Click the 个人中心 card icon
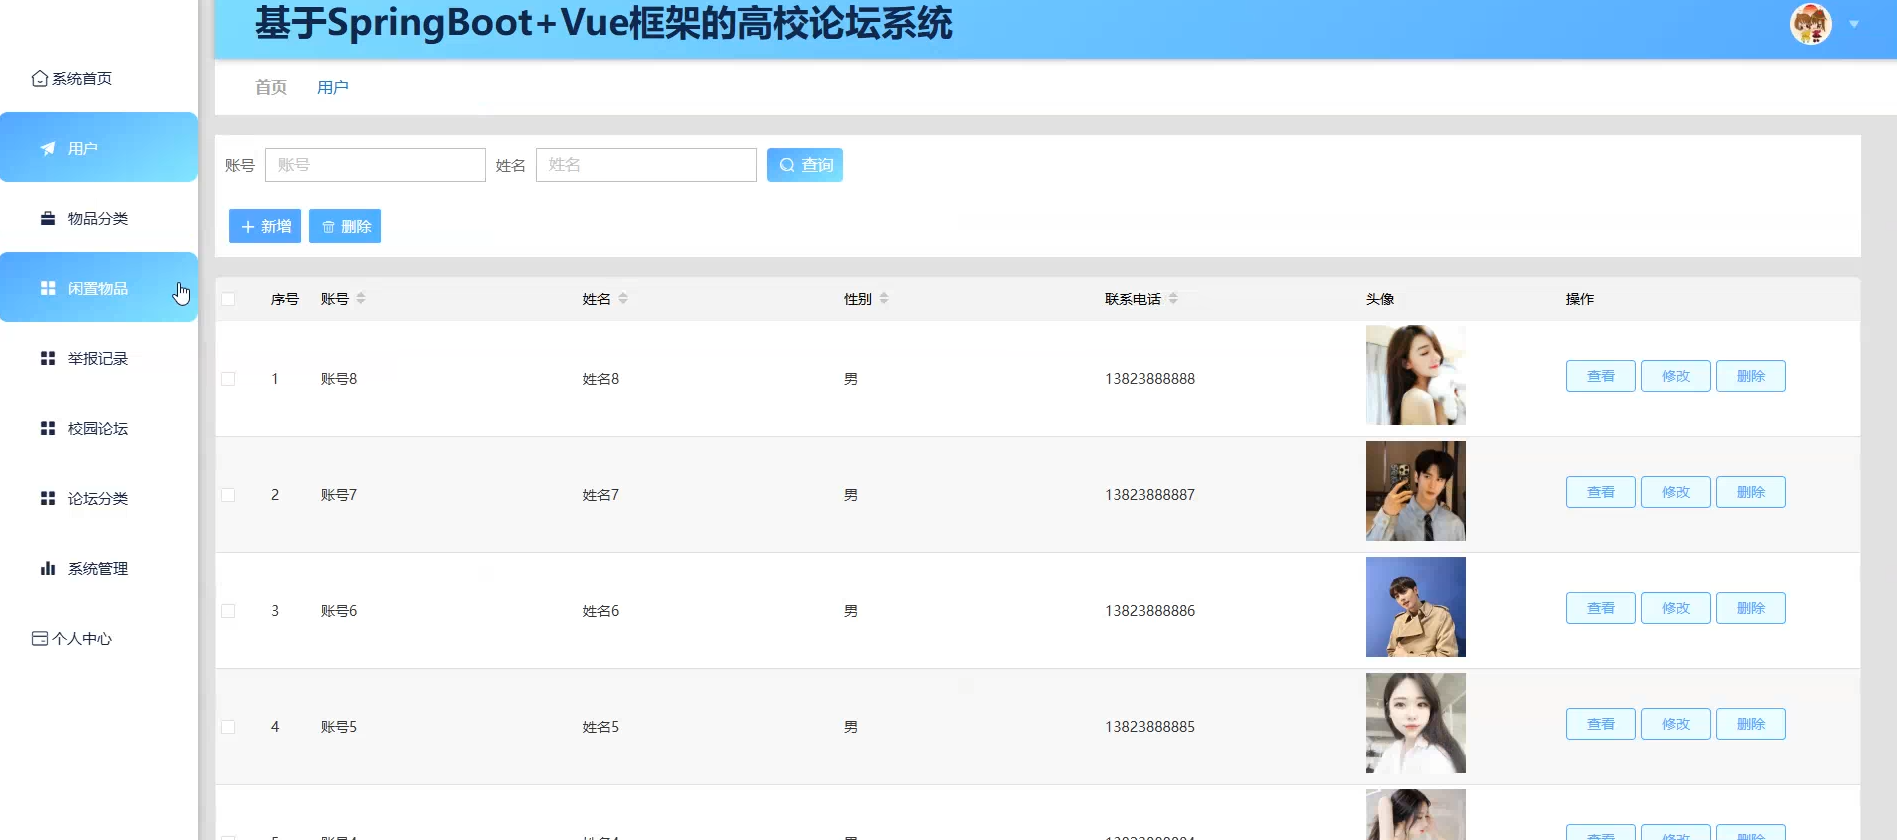 coord(40,638)
